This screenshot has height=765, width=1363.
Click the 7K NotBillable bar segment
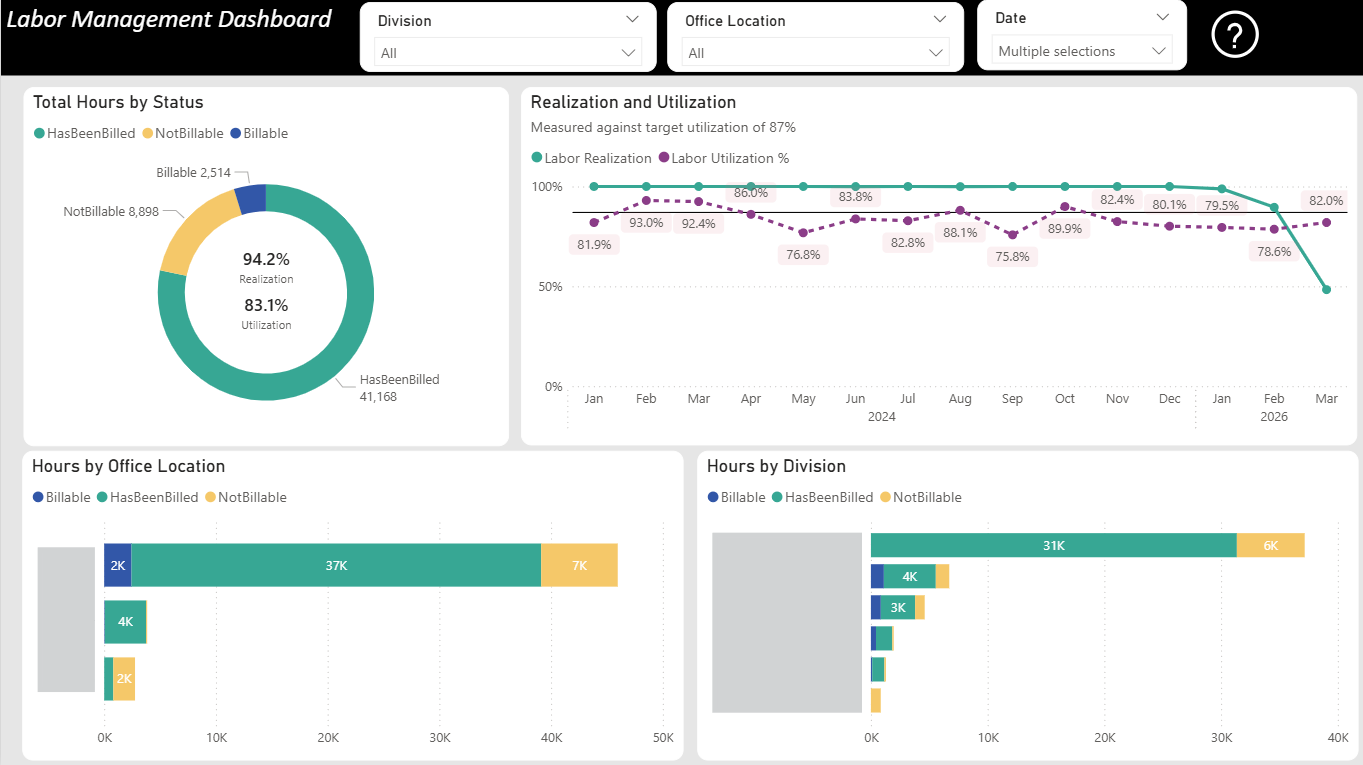tap(579, 565)
